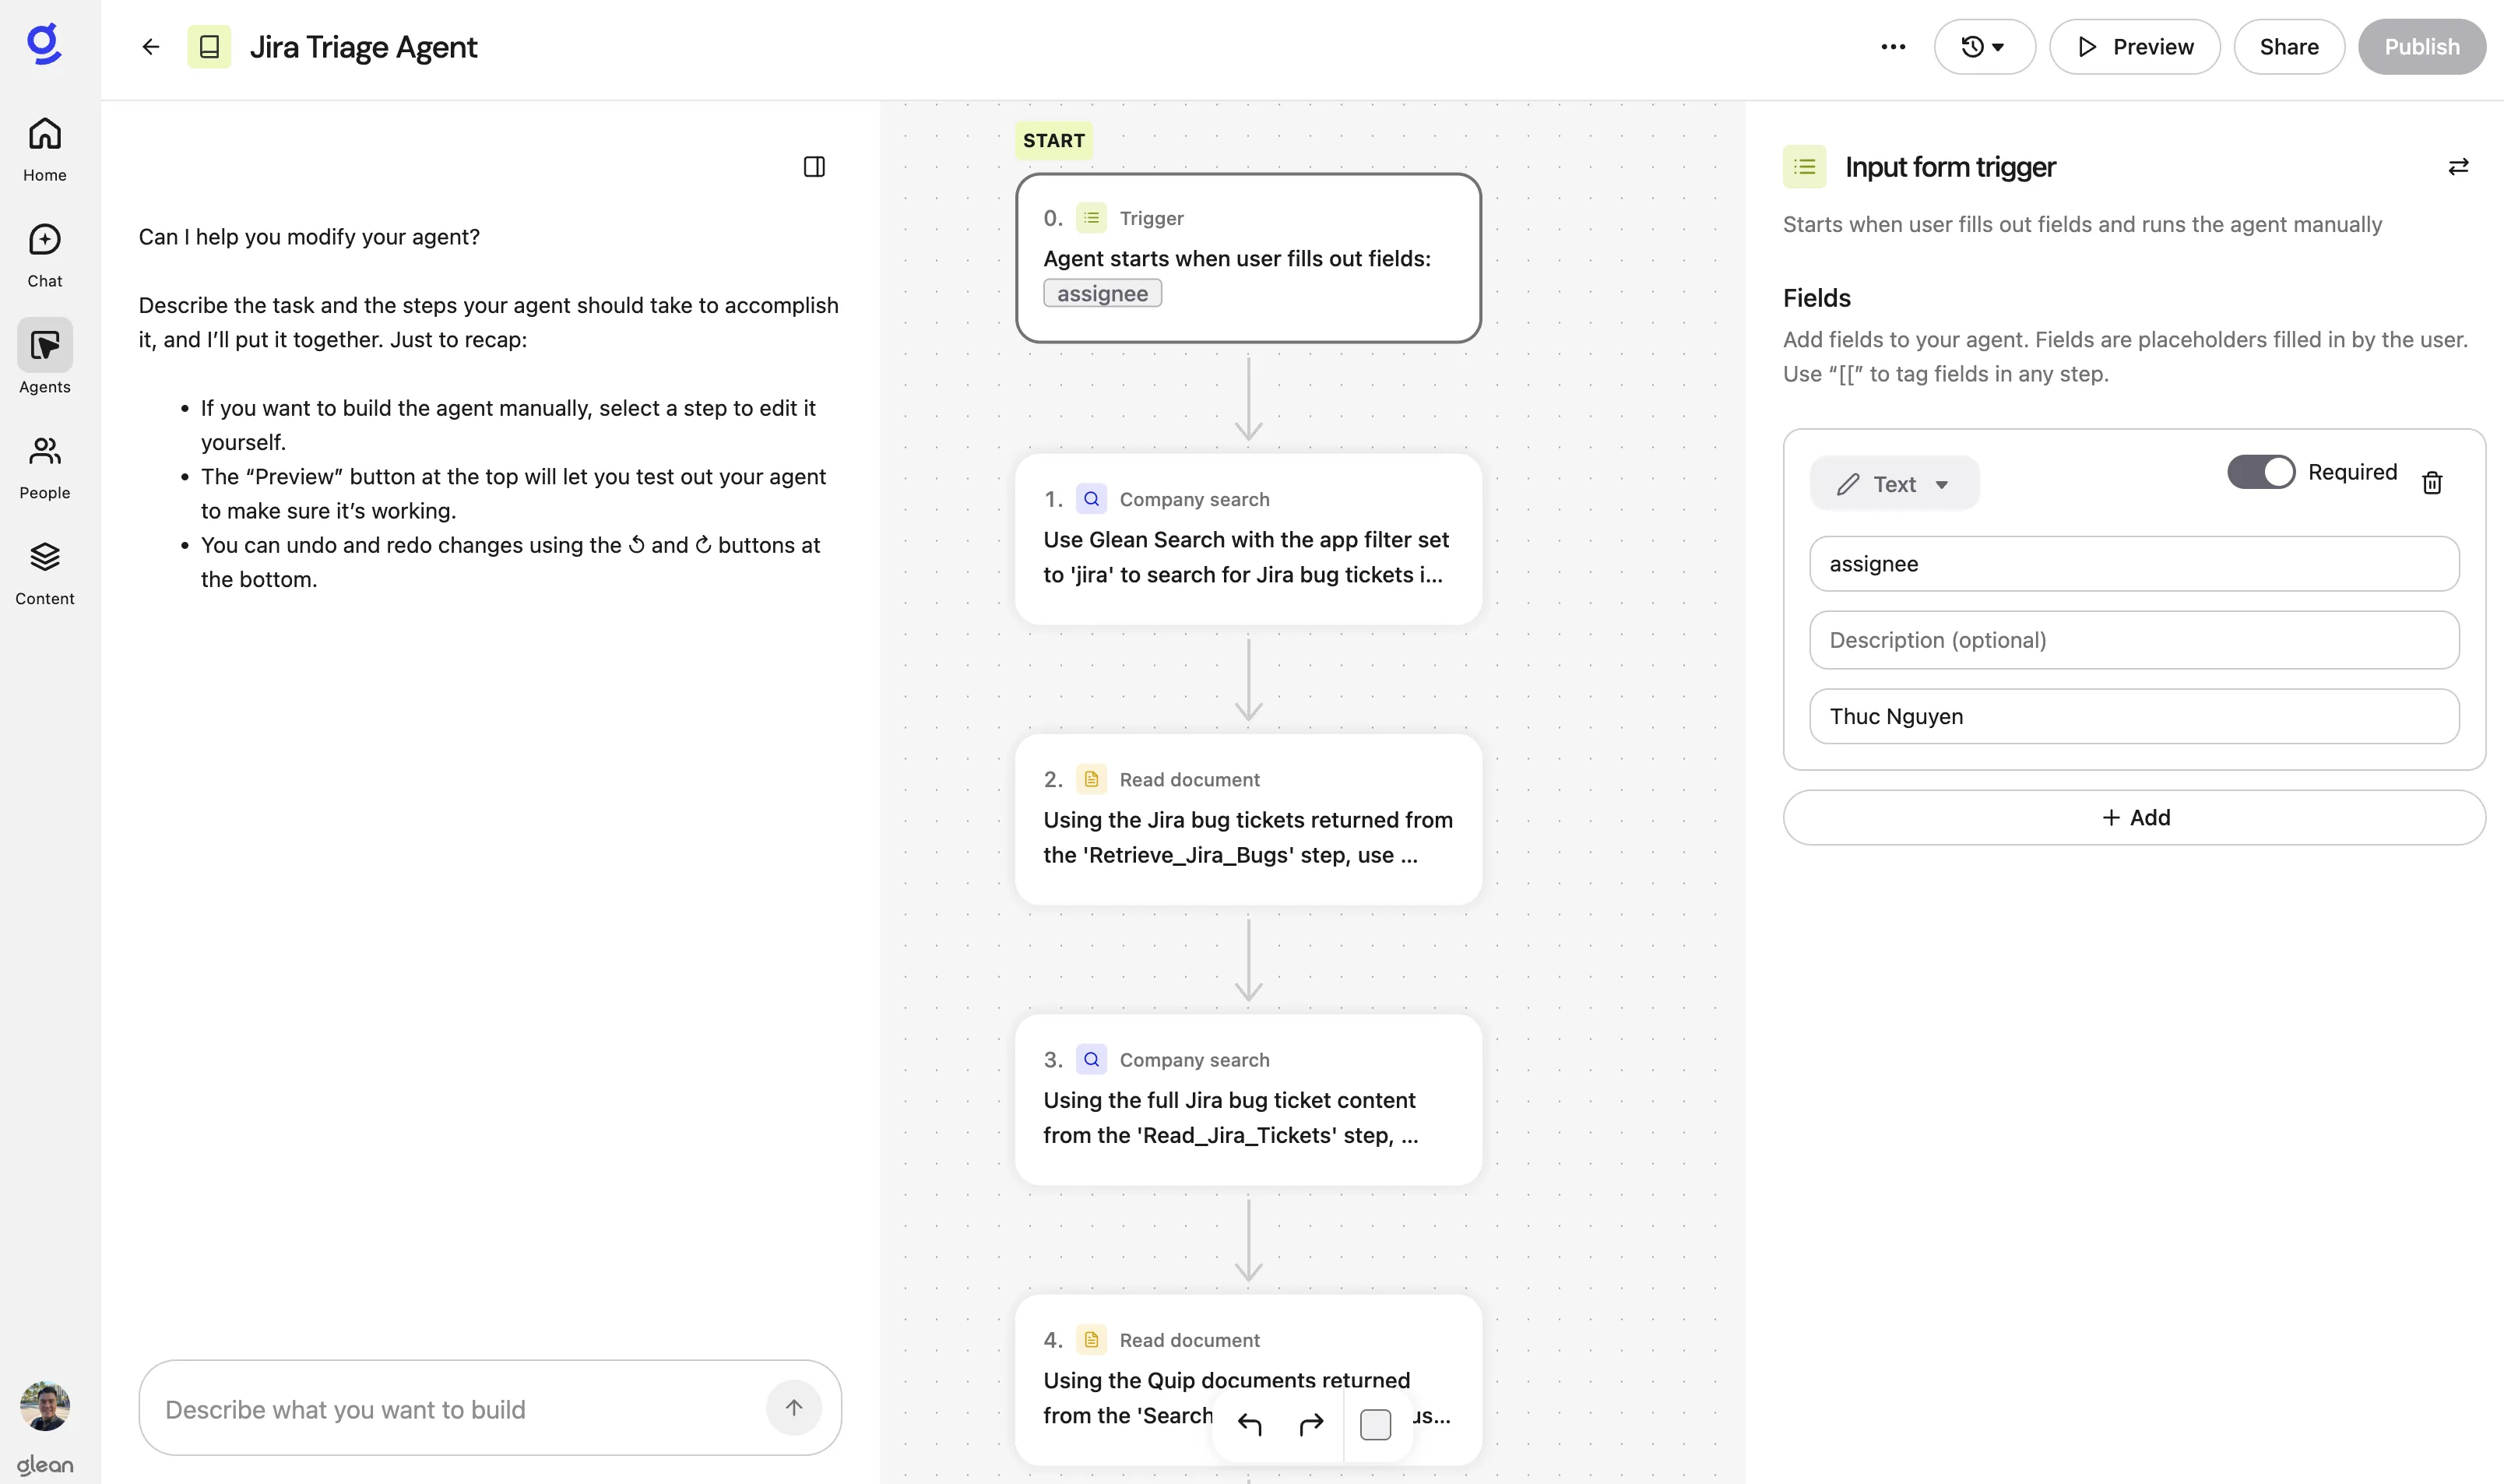Click the Add field button

(x=2134, y=818)
